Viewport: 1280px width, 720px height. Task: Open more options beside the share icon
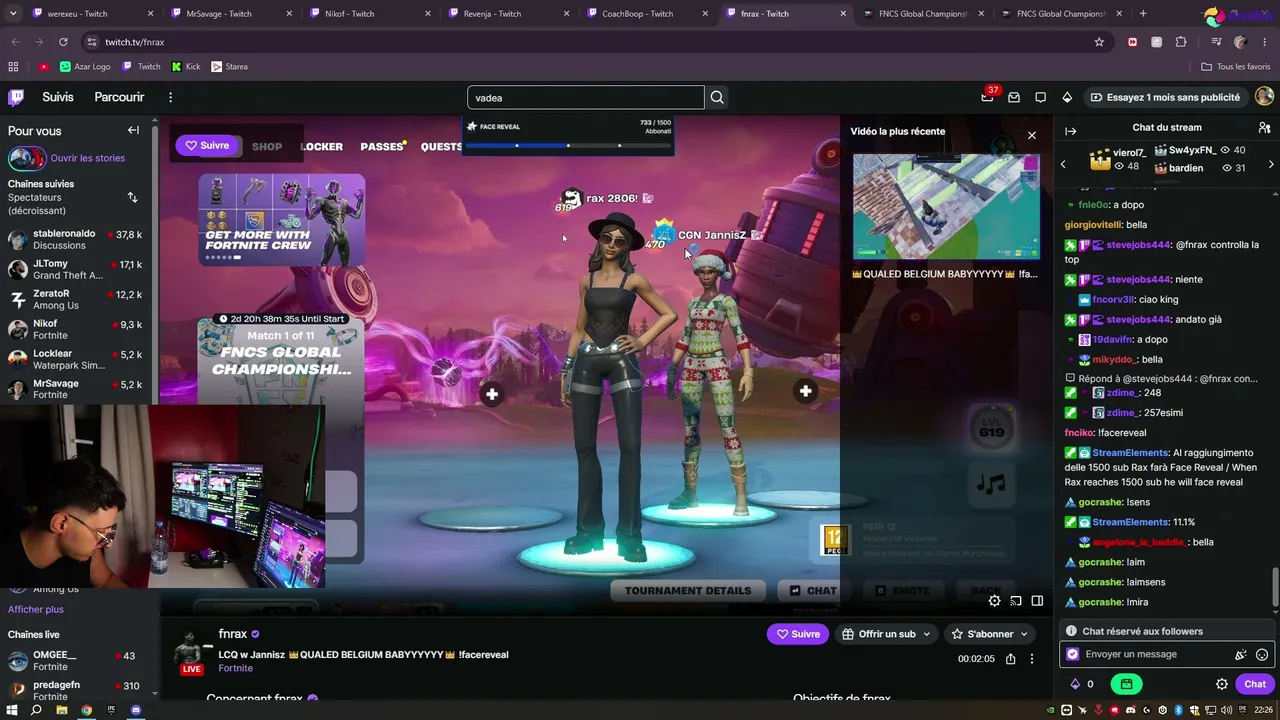1032,659
